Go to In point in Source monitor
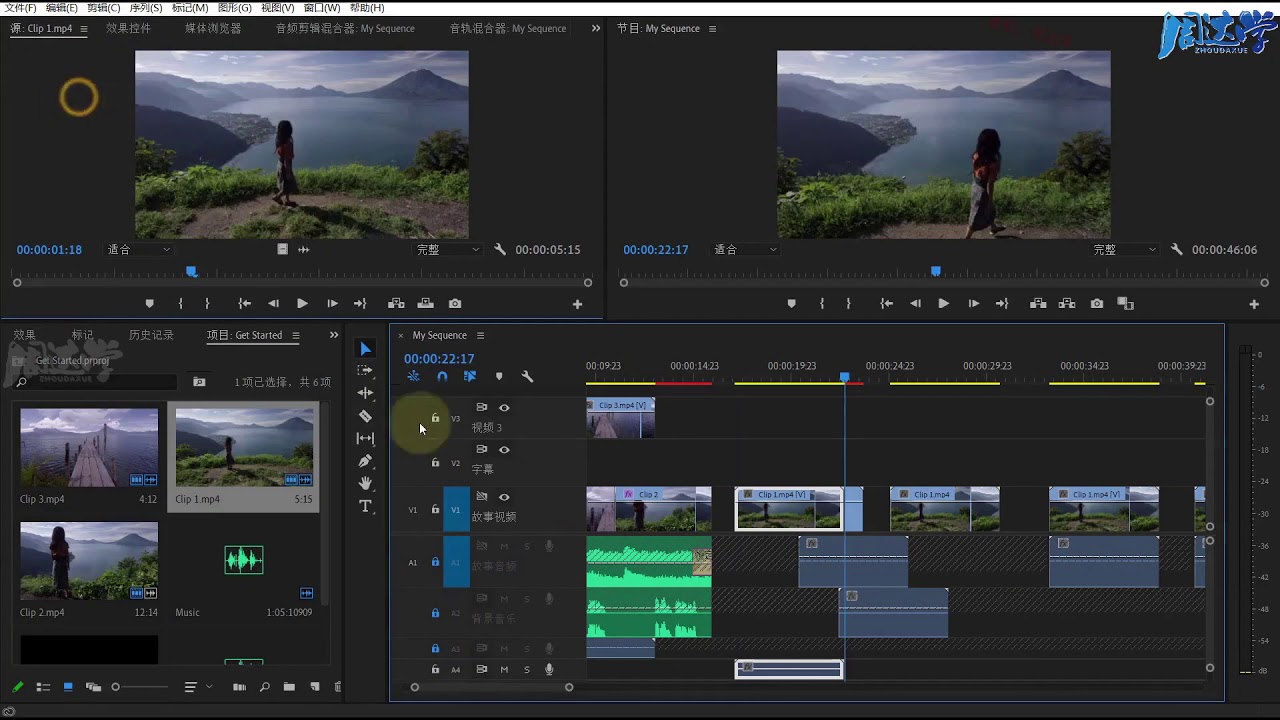Viewport: 1280px width, 720px height. (x=244, y=304)
